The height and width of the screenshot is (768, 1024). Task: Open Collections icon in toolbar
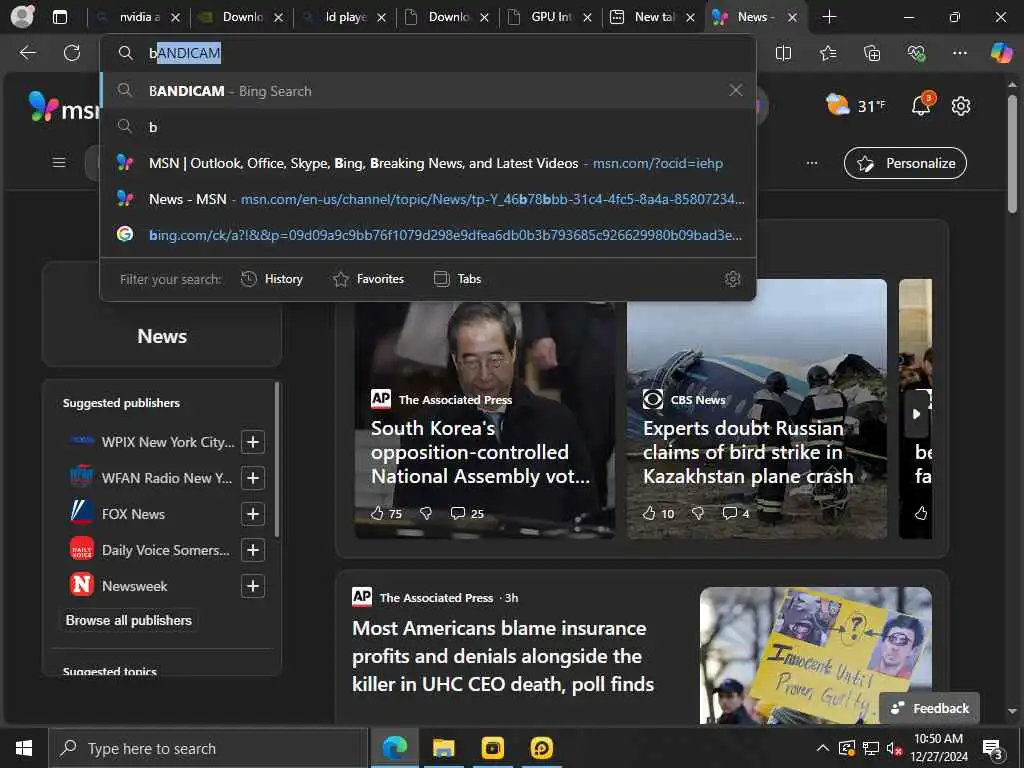coord(872,53)
